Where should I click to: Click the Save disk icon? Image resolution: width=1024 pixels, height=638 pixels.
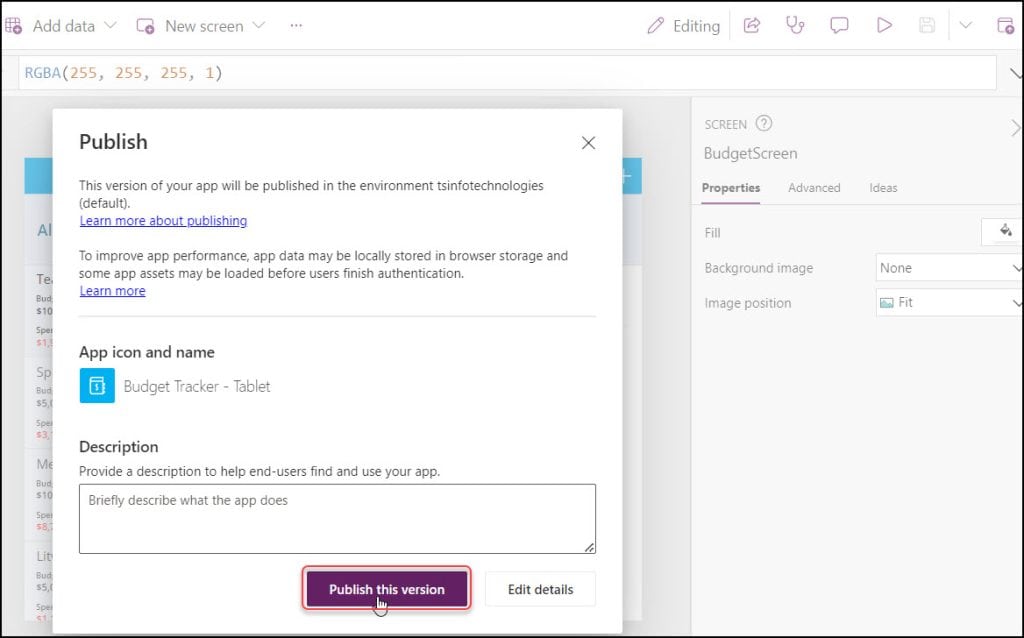point(927,25)
